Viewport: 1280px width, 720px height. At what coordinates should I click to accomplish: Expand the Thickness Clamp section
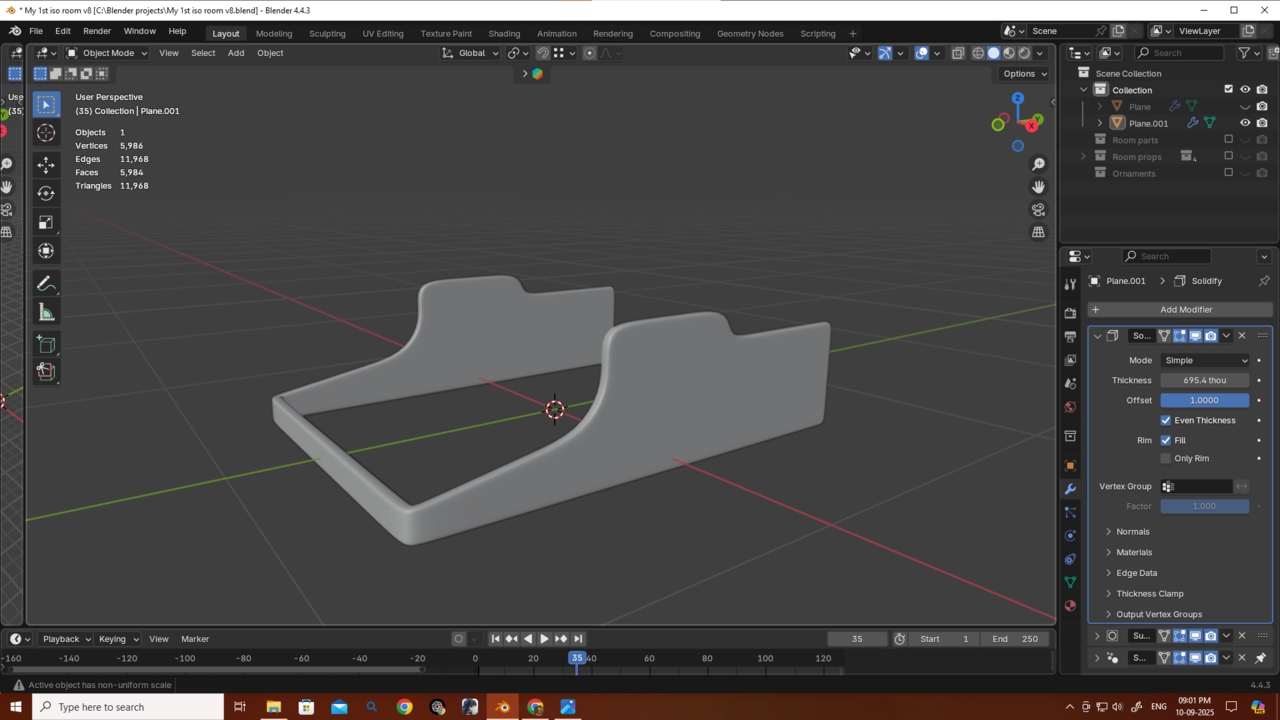tap(1149, 593)
